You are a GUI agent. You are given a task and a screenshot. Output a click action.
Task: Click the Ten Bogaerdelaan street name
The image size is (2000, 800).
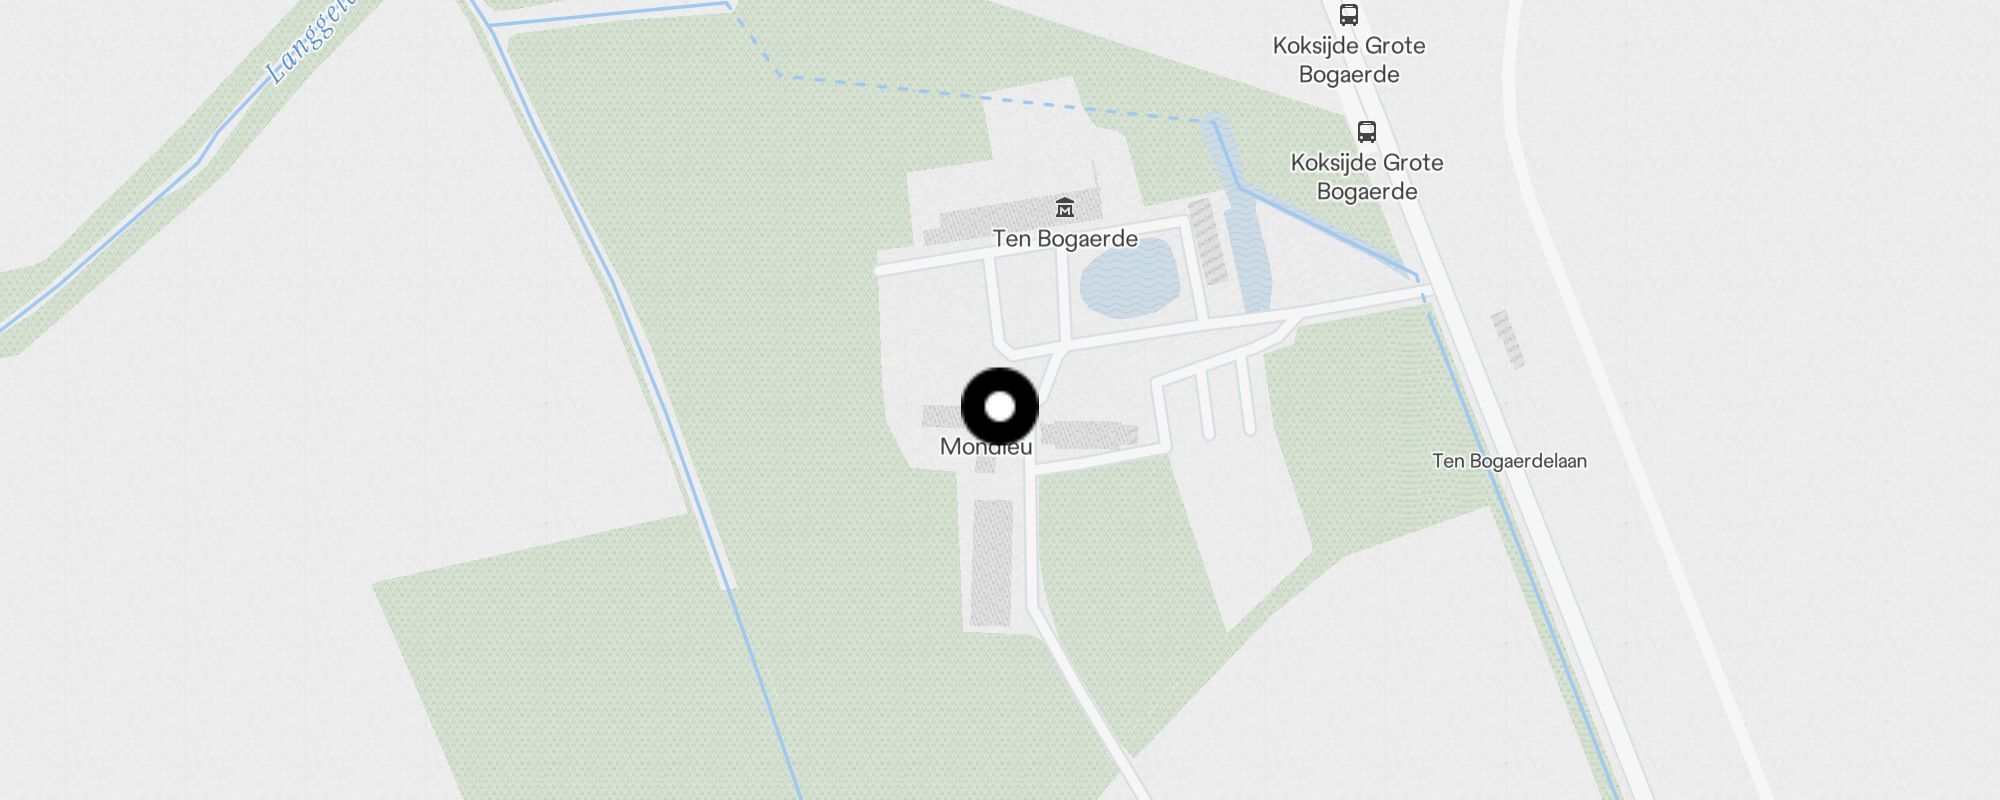pos(1509,461)
